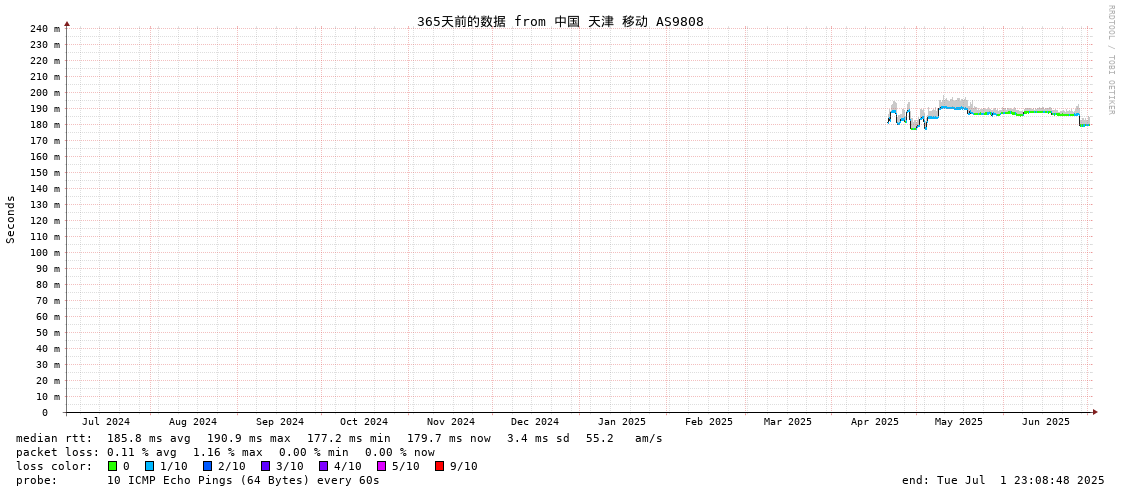Image resolution: width=1121 pixels, height=494 pixels.
Task: Click the Dec 2024 x-axis label
Action: (x=535, y=422)
